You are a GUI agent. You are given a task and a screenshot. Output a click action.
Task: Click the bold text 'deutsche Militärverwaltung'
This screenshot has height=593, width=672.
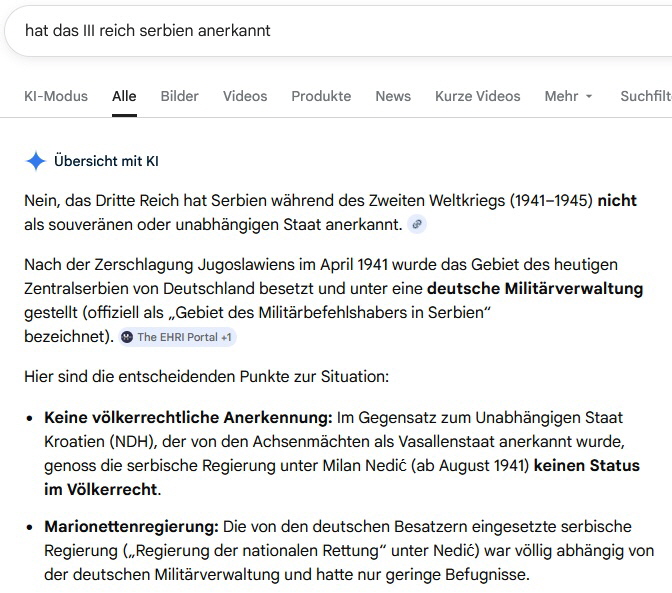coord(535,289)
